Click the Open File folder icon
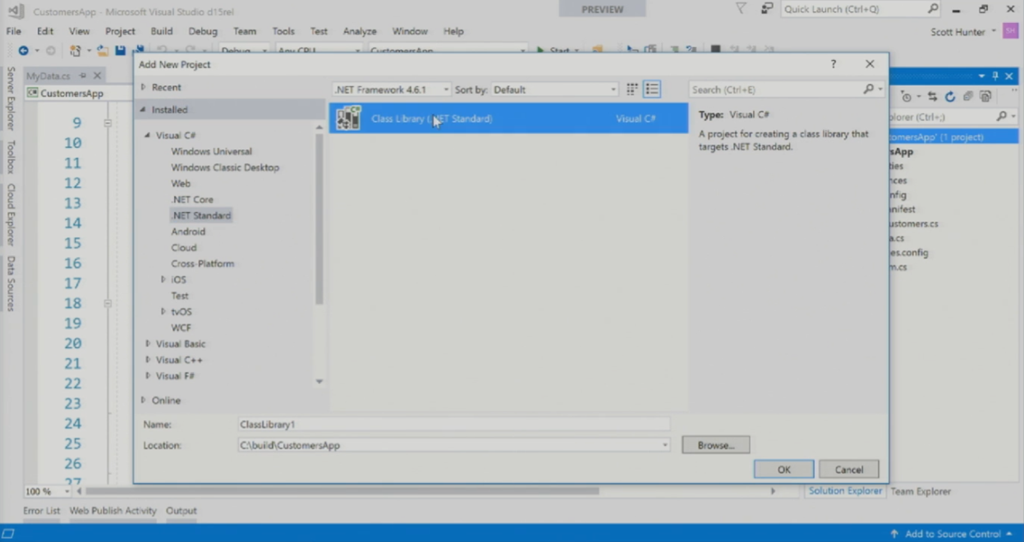Image resolution: width=1024 pixels, height=542 pixels. click(x=103, y=50)
